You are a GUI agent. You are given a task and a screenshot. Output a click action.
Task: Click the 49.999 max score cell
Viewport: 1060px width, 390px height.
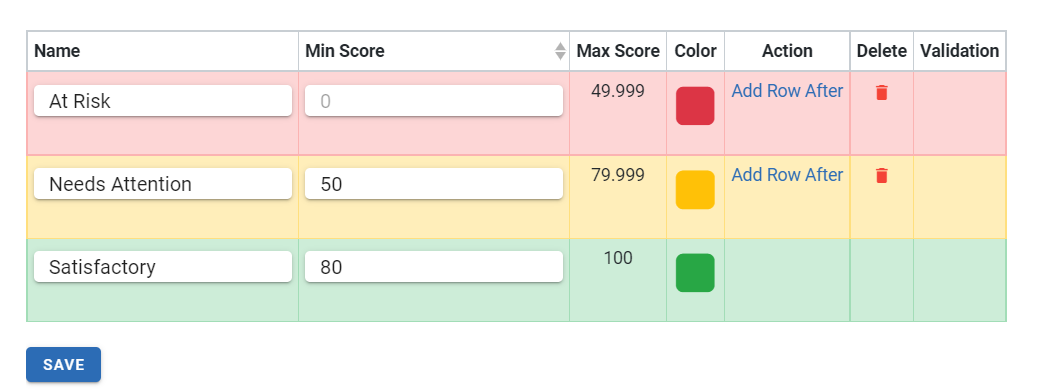(x=618, y=91)
